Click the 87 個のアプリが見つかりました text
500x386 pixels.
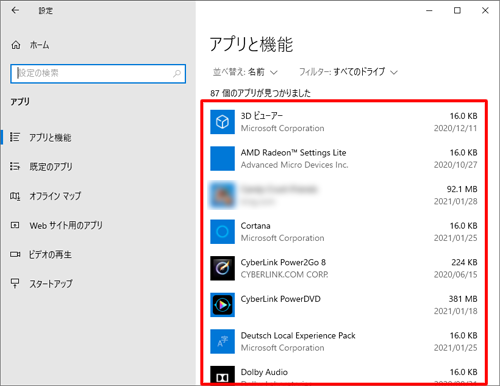[x=260, y=93]
